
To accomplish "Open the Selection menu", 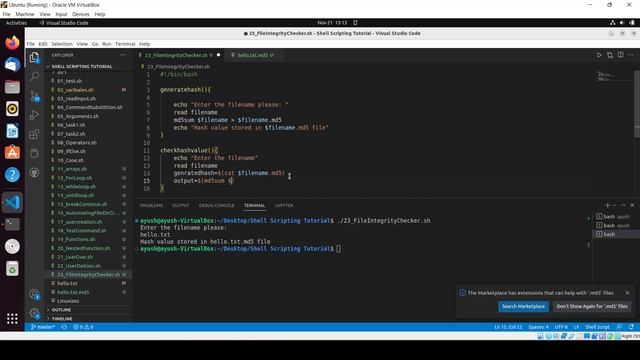I will click(62, 44).
